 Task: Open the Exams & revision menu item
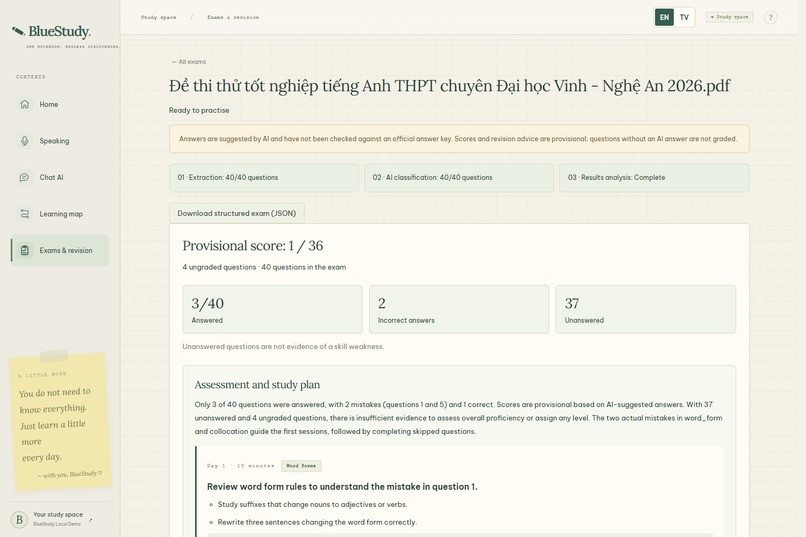[60, 250]
